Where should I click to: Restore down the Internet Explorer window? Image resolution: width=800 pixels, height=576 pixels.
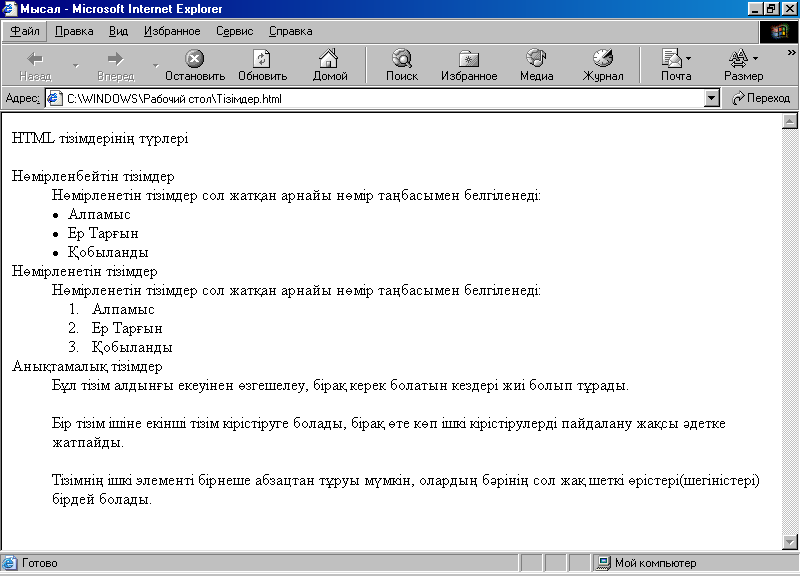click(770, 9)
